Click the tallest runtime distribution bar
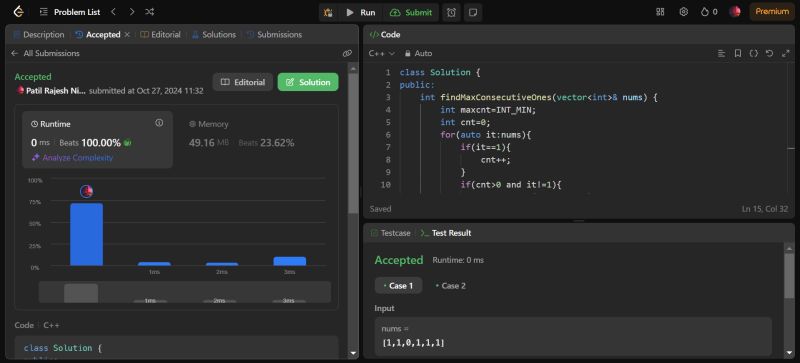Image resolution: width=800 pixels, height=363 pixels. click(86, 234)
